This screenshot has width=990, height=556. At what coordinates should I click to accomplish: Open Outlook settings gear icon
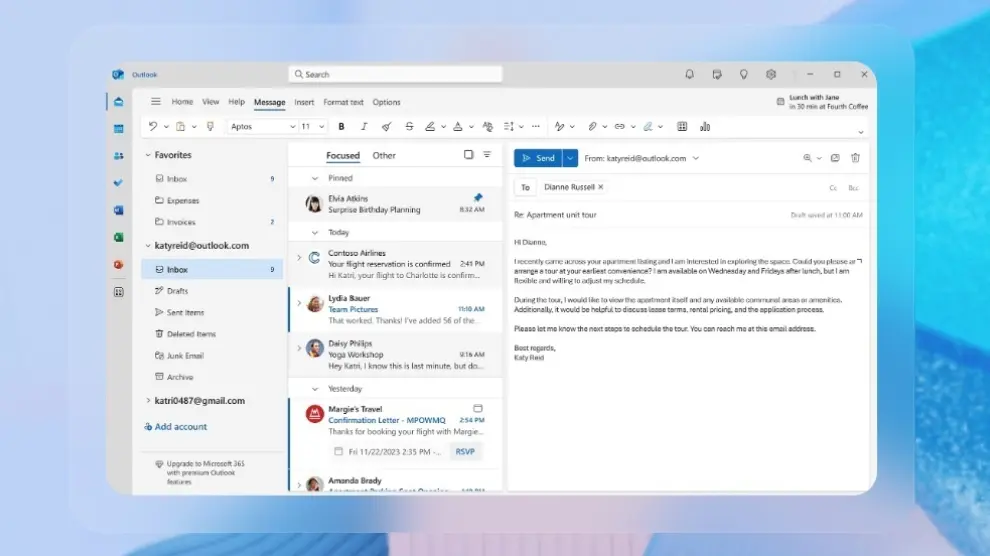point(771,75)
